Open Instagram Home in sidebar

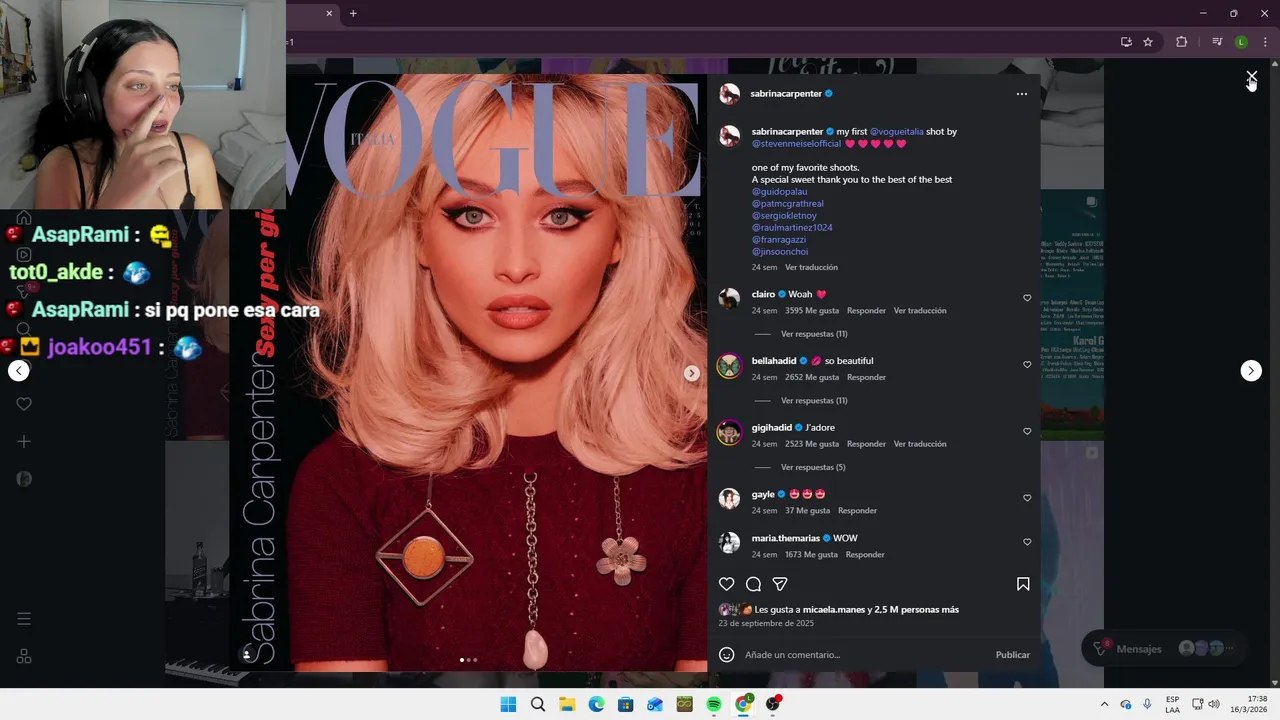[x=24, y=218]
